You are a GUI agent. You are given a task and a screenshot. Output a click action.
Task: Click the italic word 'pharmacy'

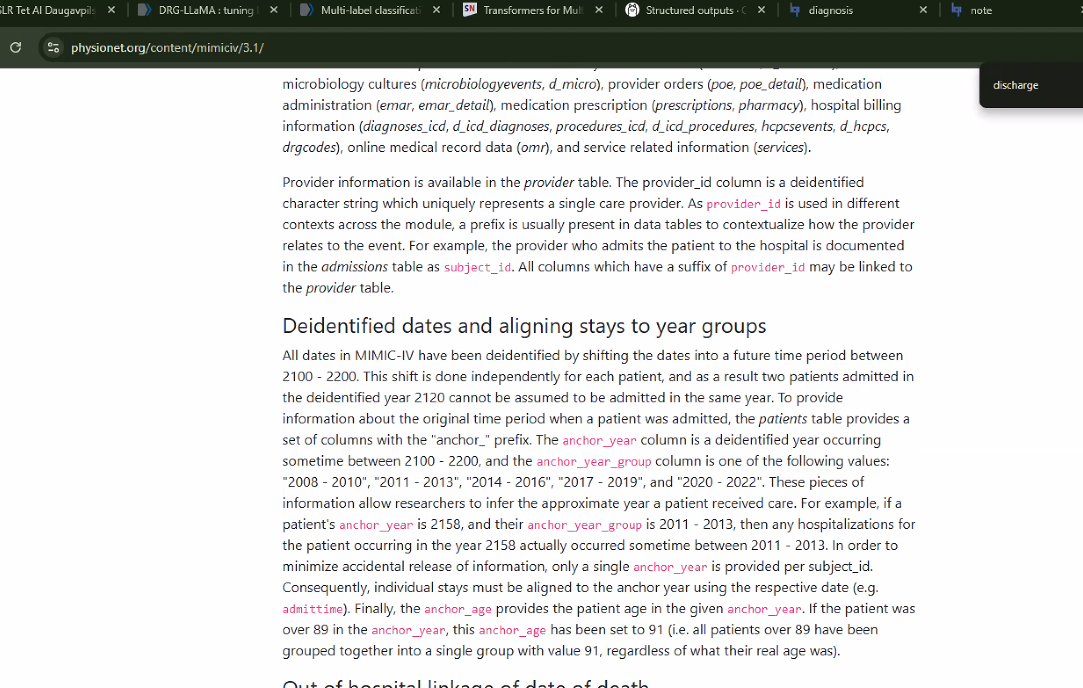[x=768, y=106]
